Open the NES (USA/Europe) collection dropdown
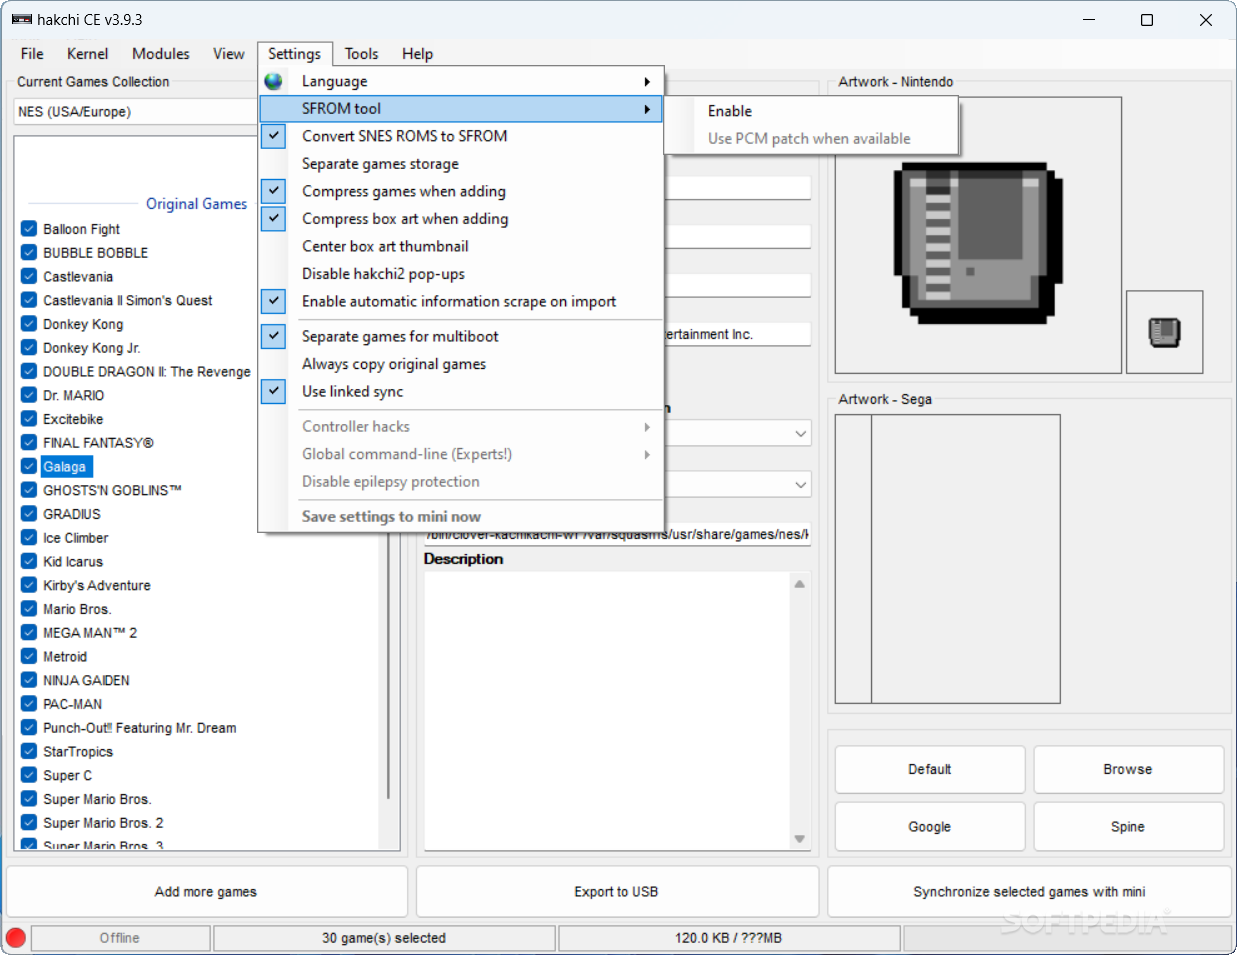This screenshot has height=955, width=1237. coord(136,111)
